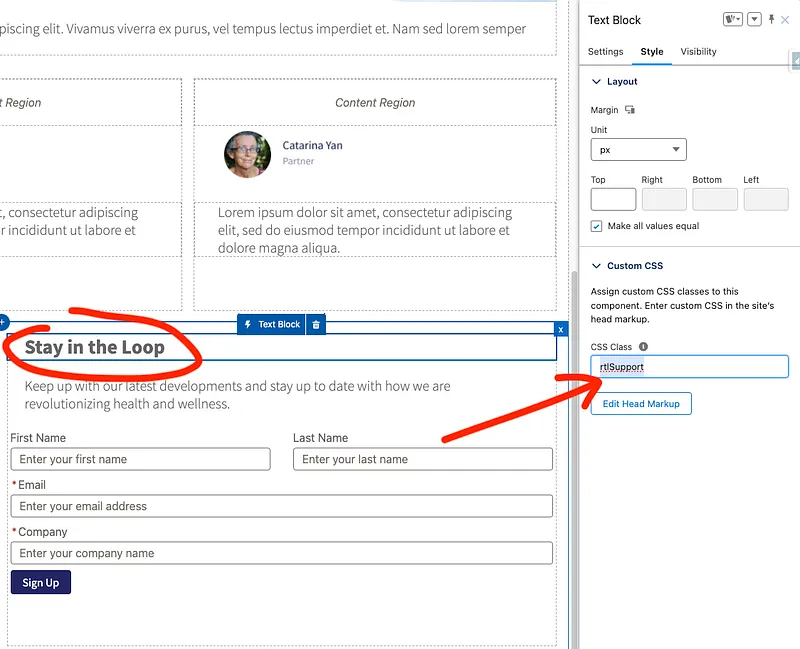Click the Email address input field
This screenshot has width=800, height=649.
tap(282, 506)
